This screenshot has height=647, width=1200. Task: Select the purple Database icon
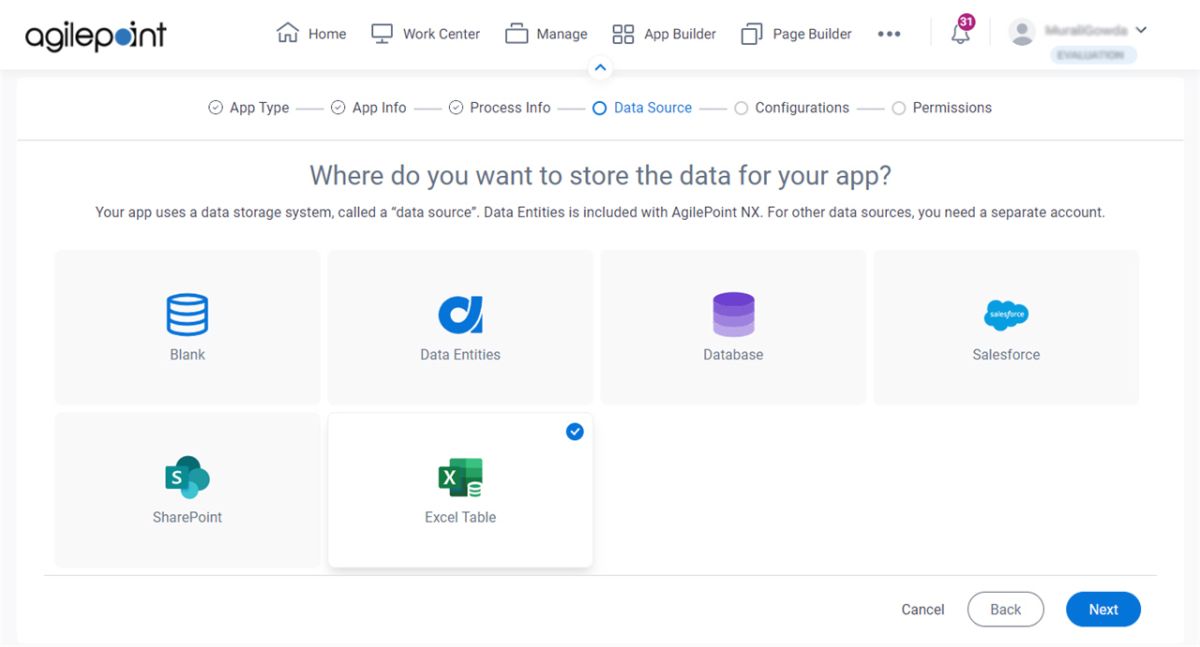point(733,314)
